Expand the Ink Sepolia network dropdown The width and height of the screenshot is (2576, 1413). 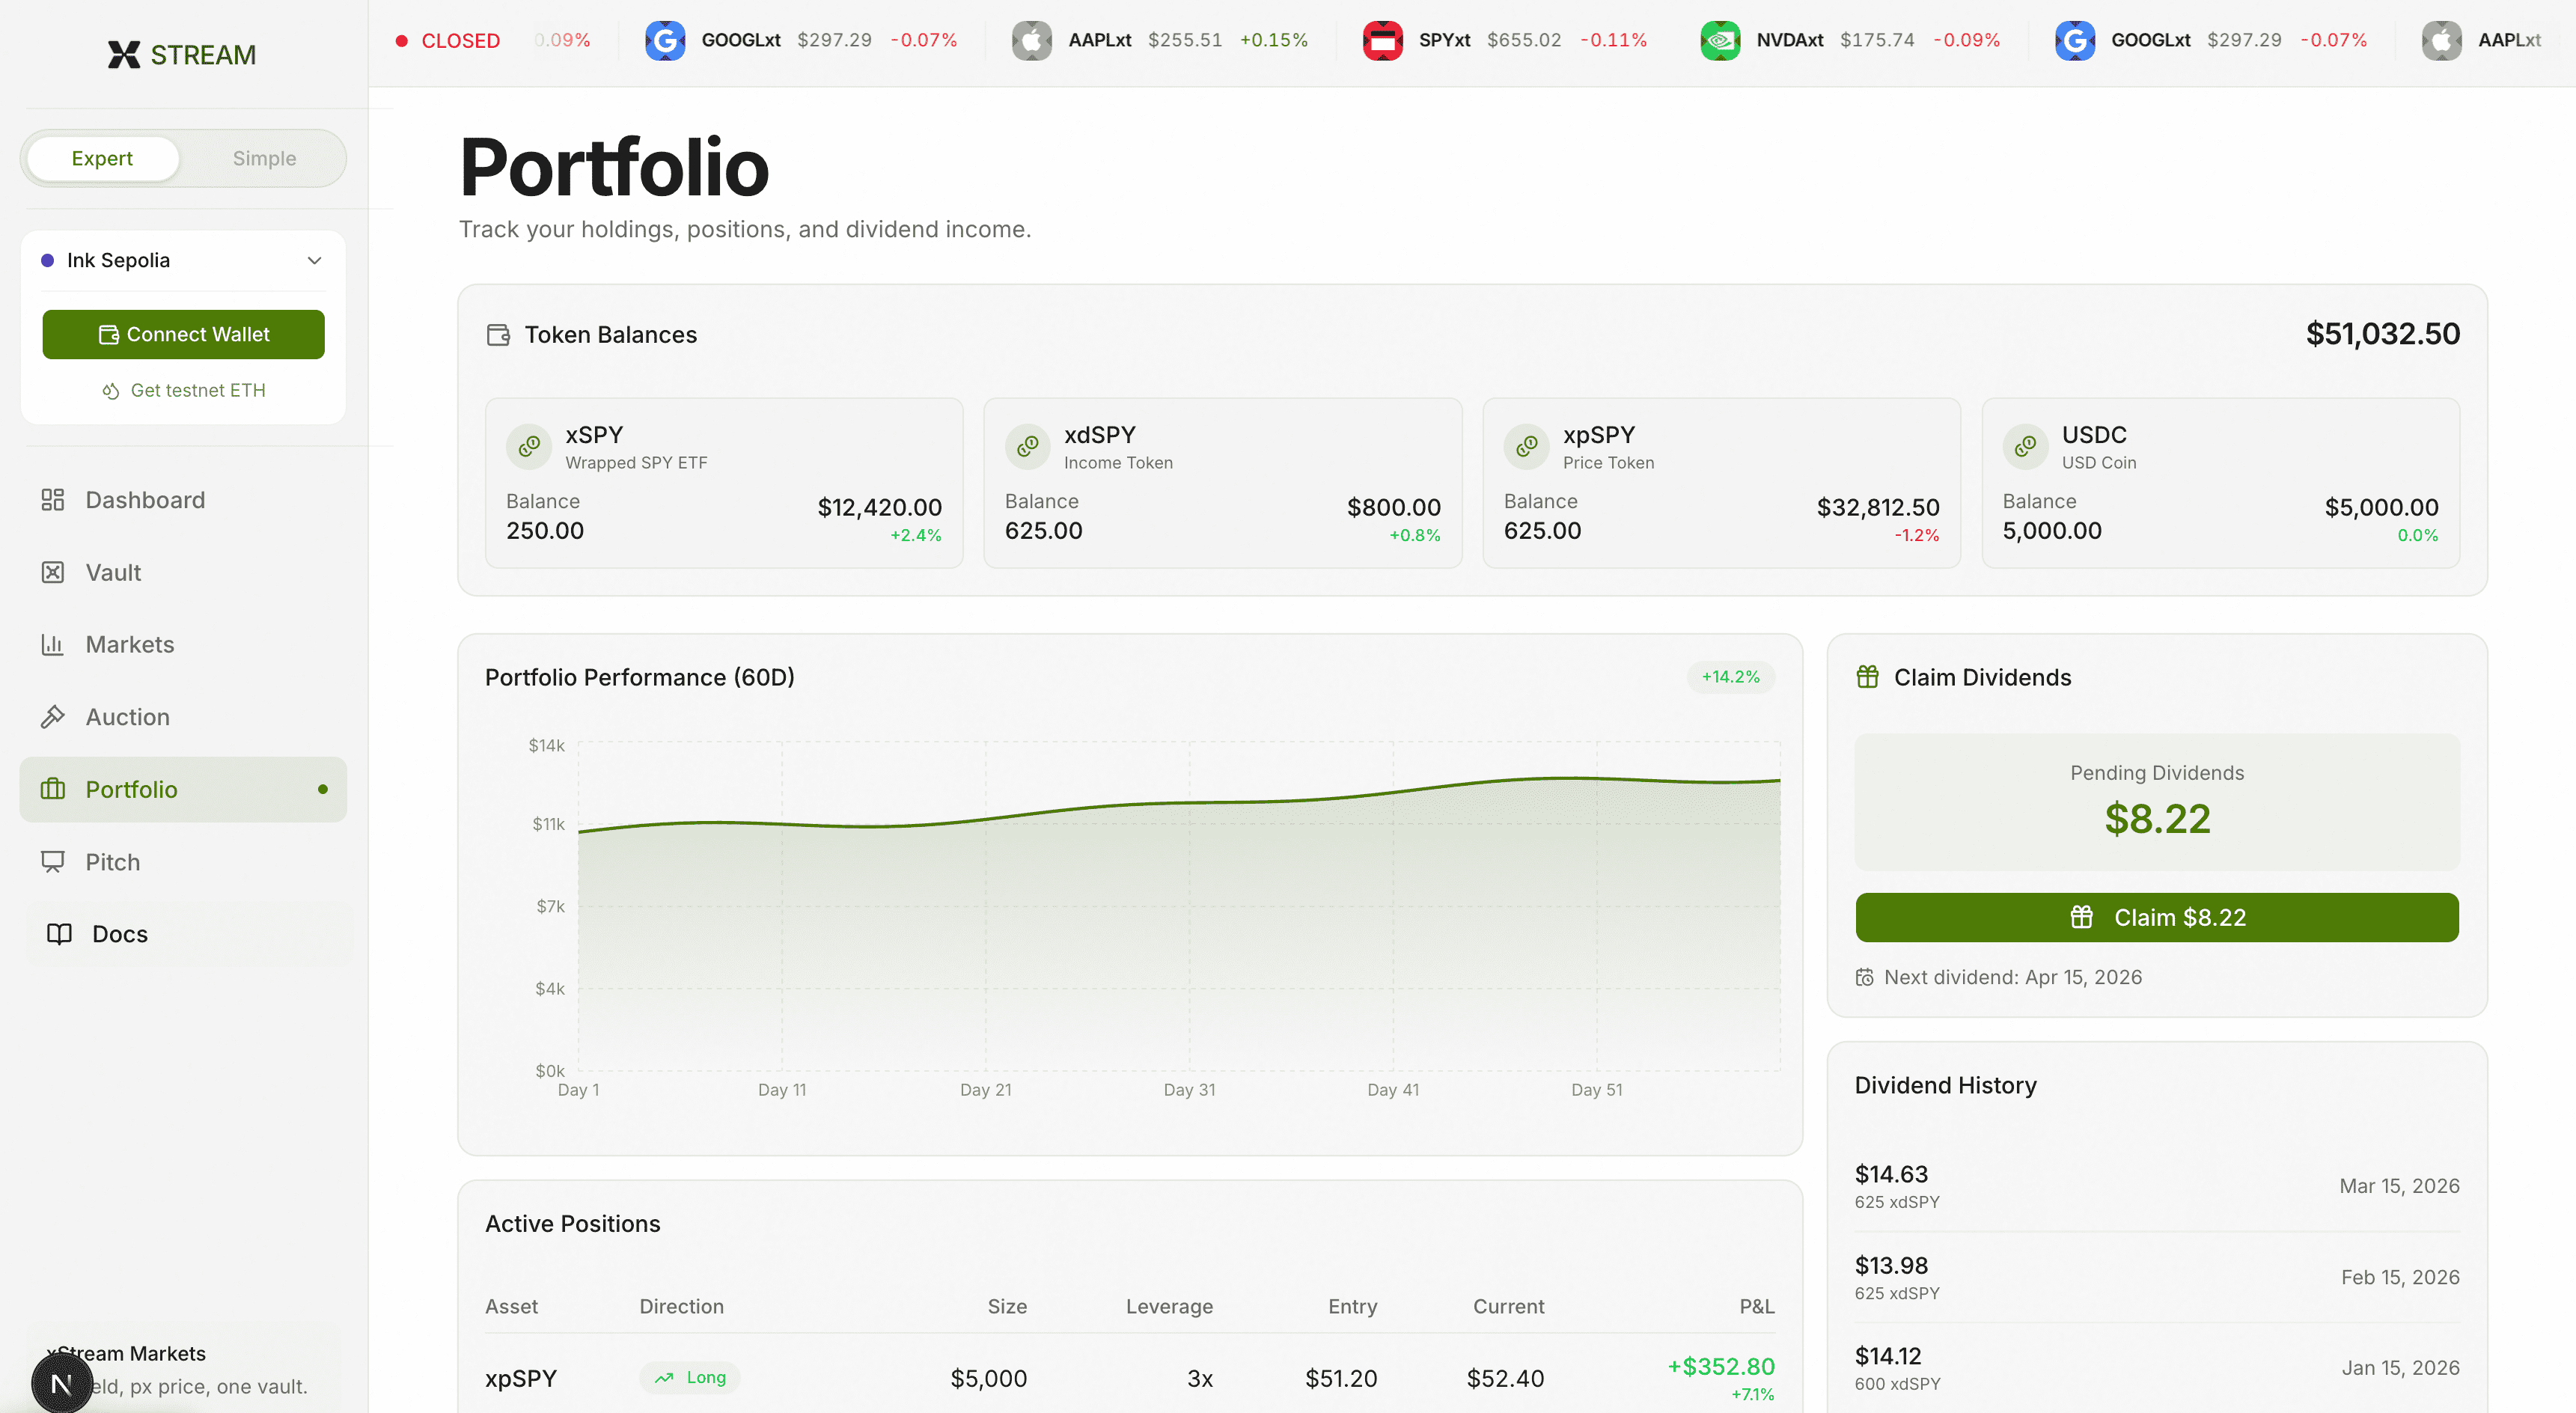tap(183, 260)
